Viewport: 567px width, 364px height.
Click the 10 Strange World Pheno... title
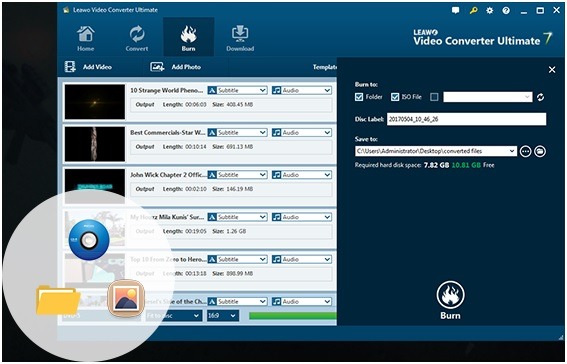(167, 90)
